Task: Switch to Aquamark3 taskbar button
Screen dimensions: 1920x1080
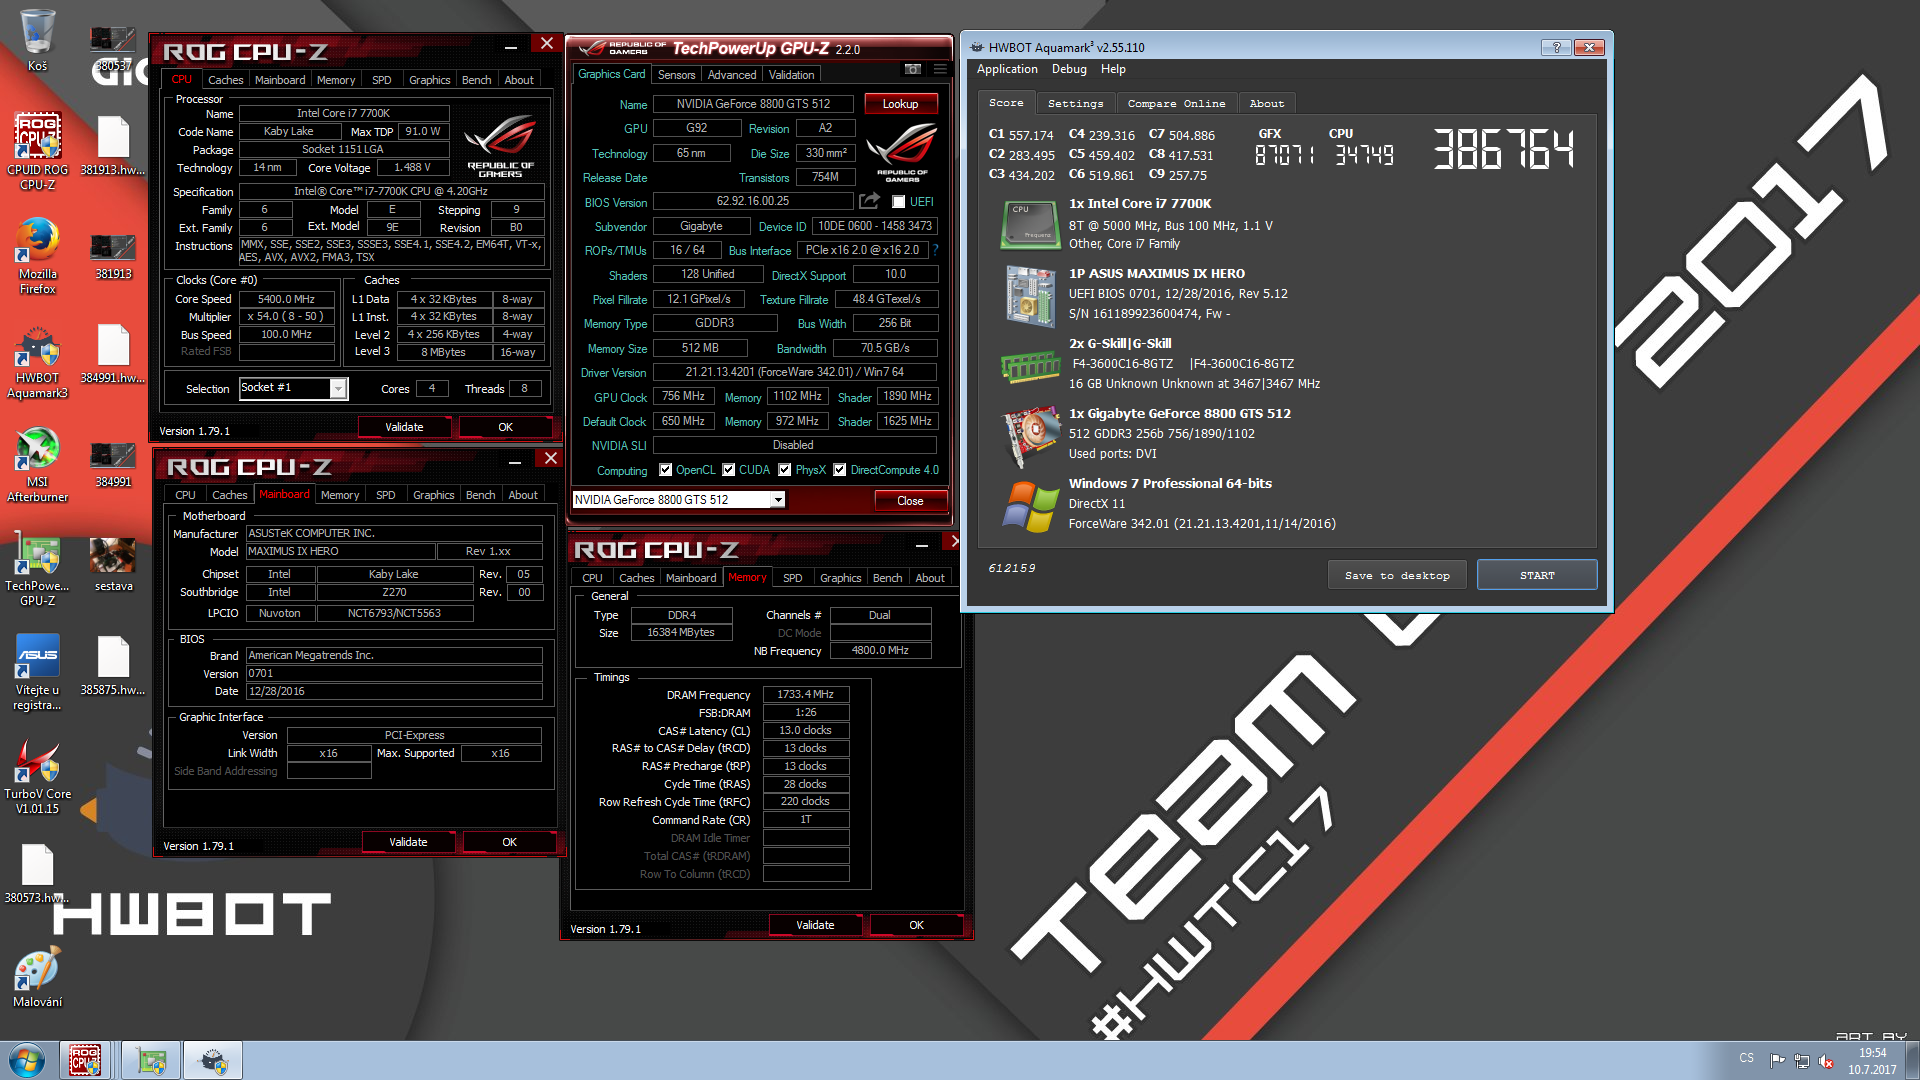Action: coord(214,1060)
